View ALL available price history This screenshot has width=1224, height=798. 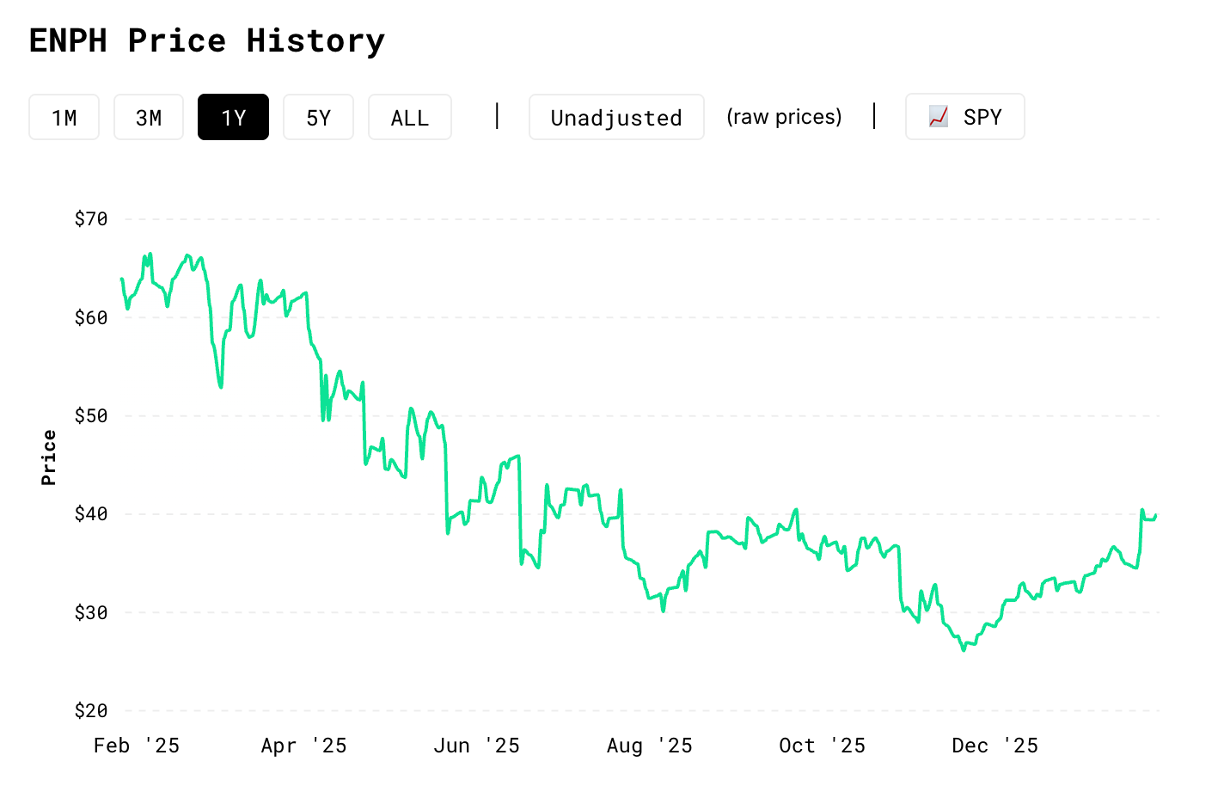pos(410,117)
